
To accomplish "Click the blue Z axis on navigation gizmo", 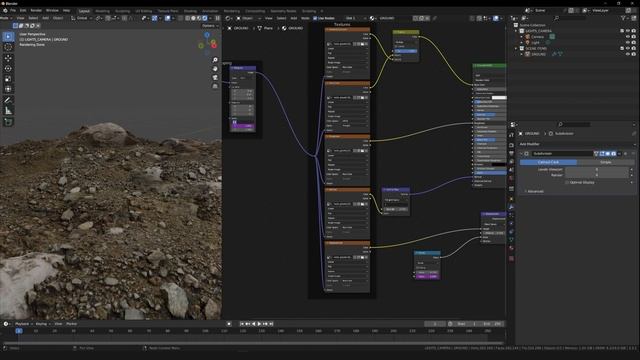I will tap(207, 35).
